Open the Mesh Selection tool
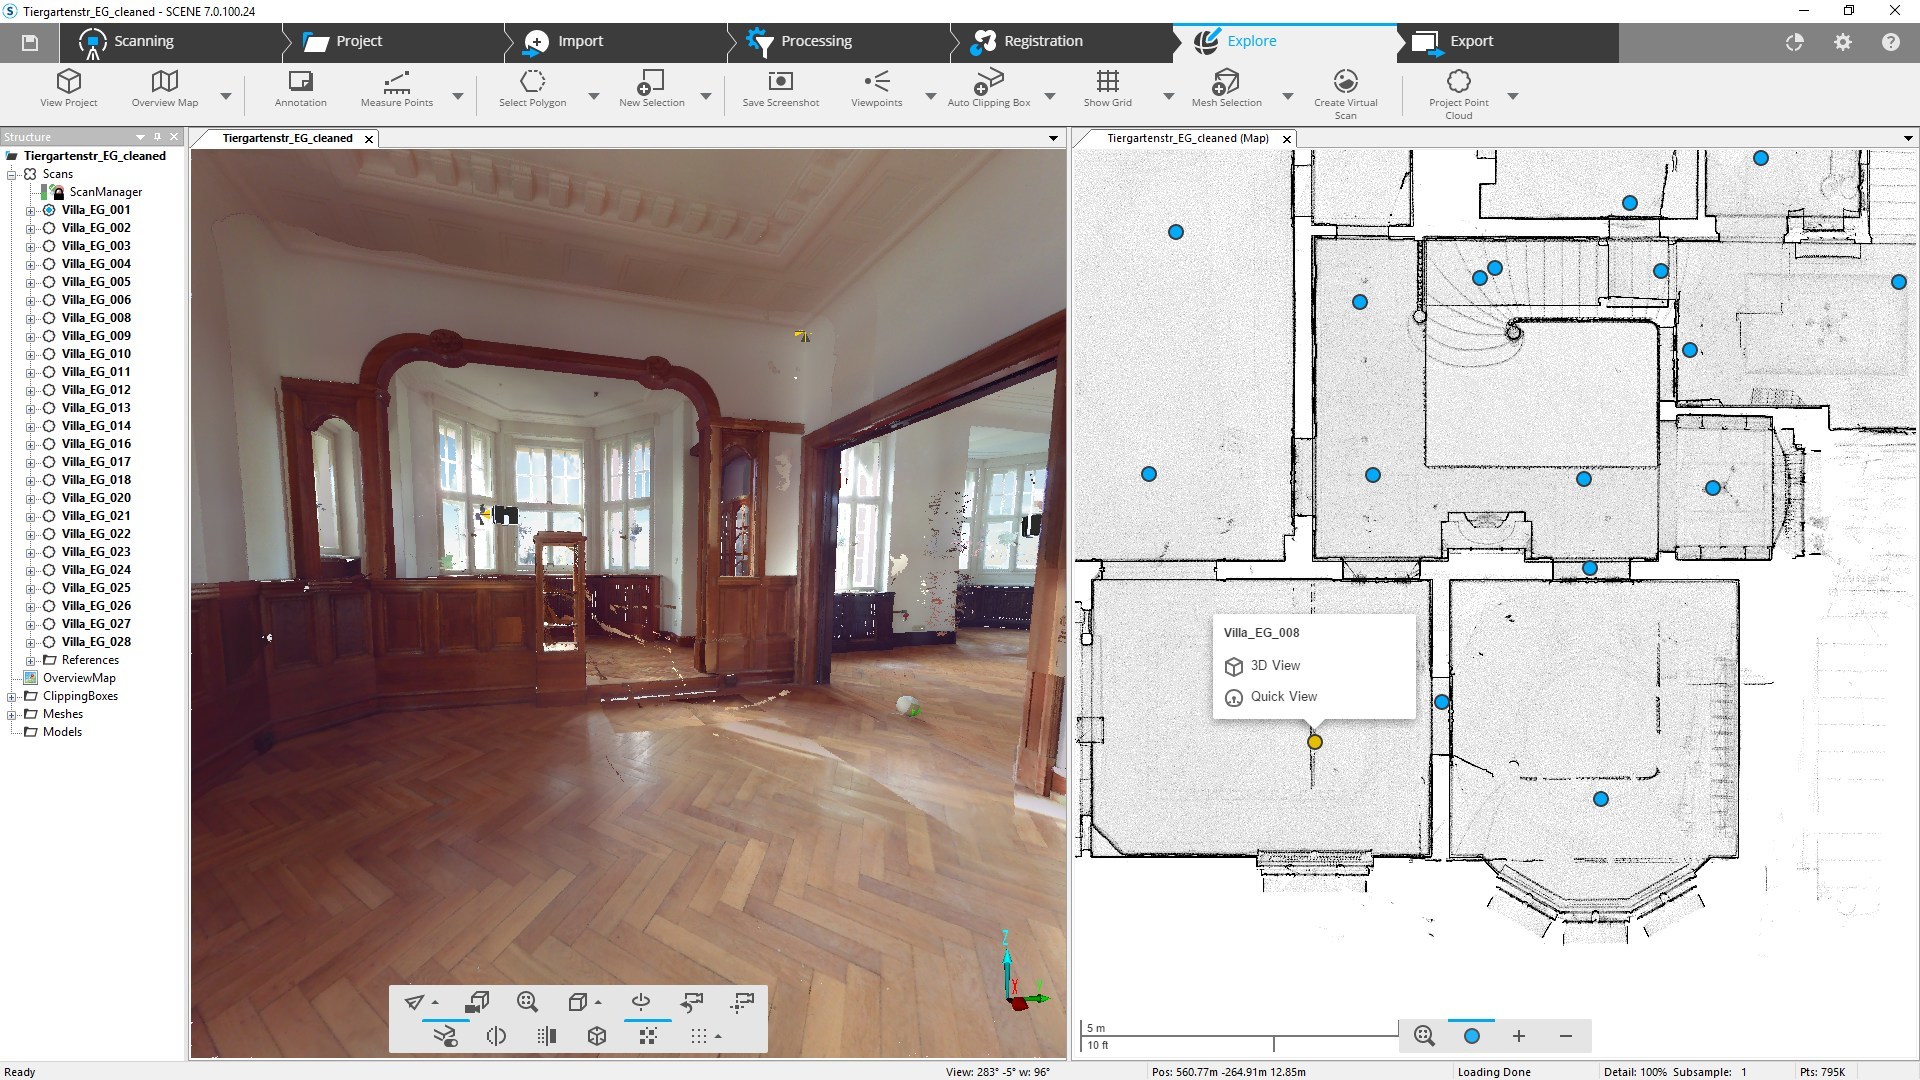This screenshot has width=1920, height=1080. pos(1226,90)
